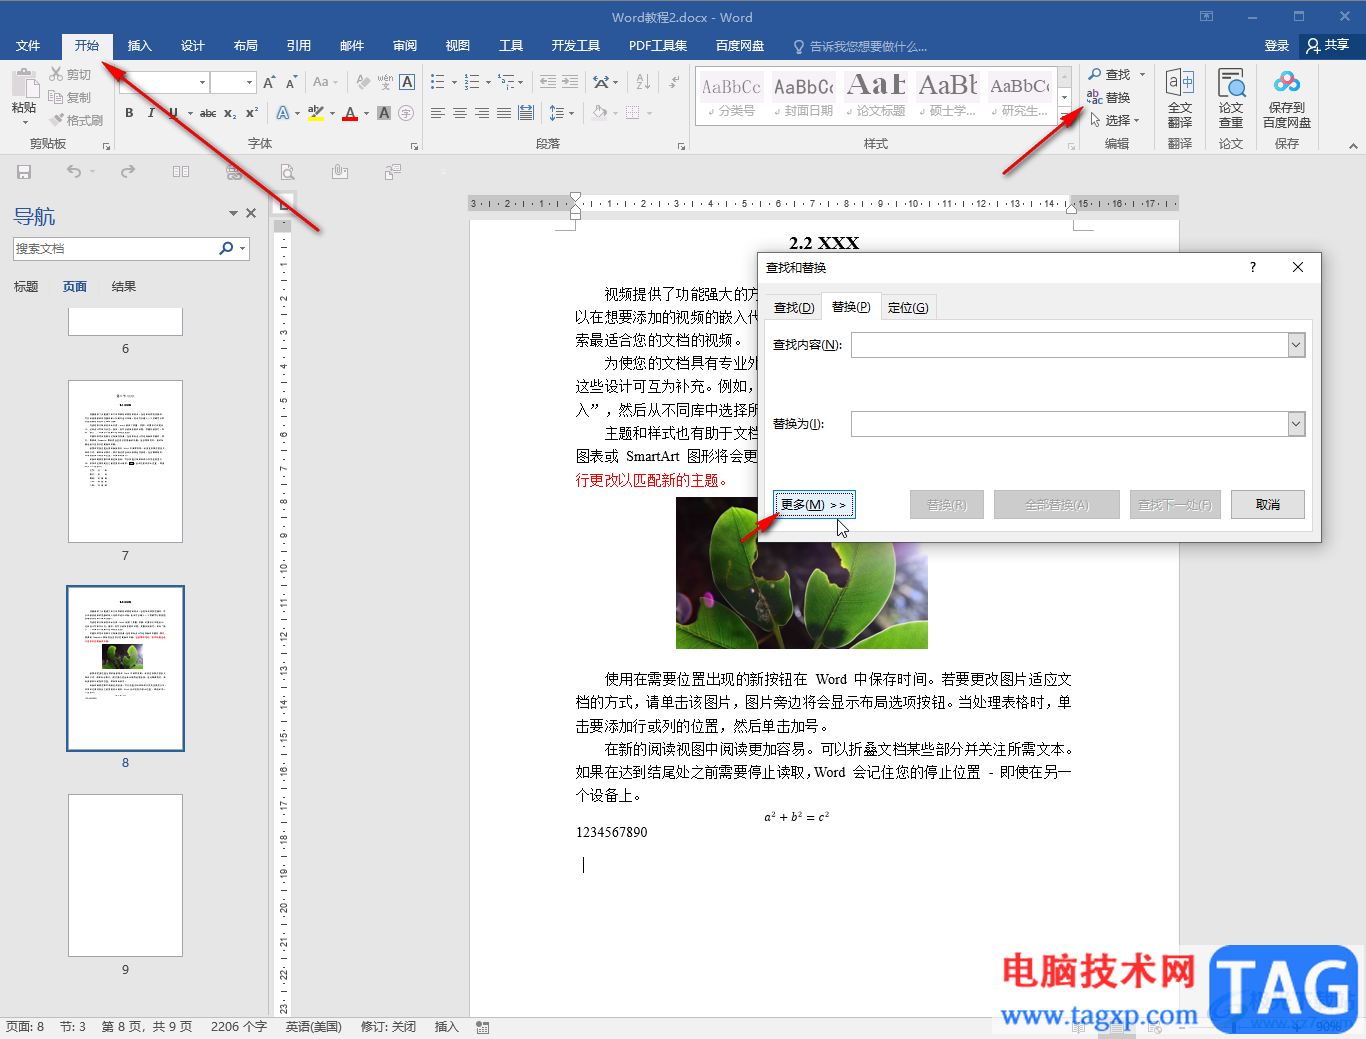Click the paragraph shading paint bucket
1366x1039 pixels.
[x=599, y=113]
